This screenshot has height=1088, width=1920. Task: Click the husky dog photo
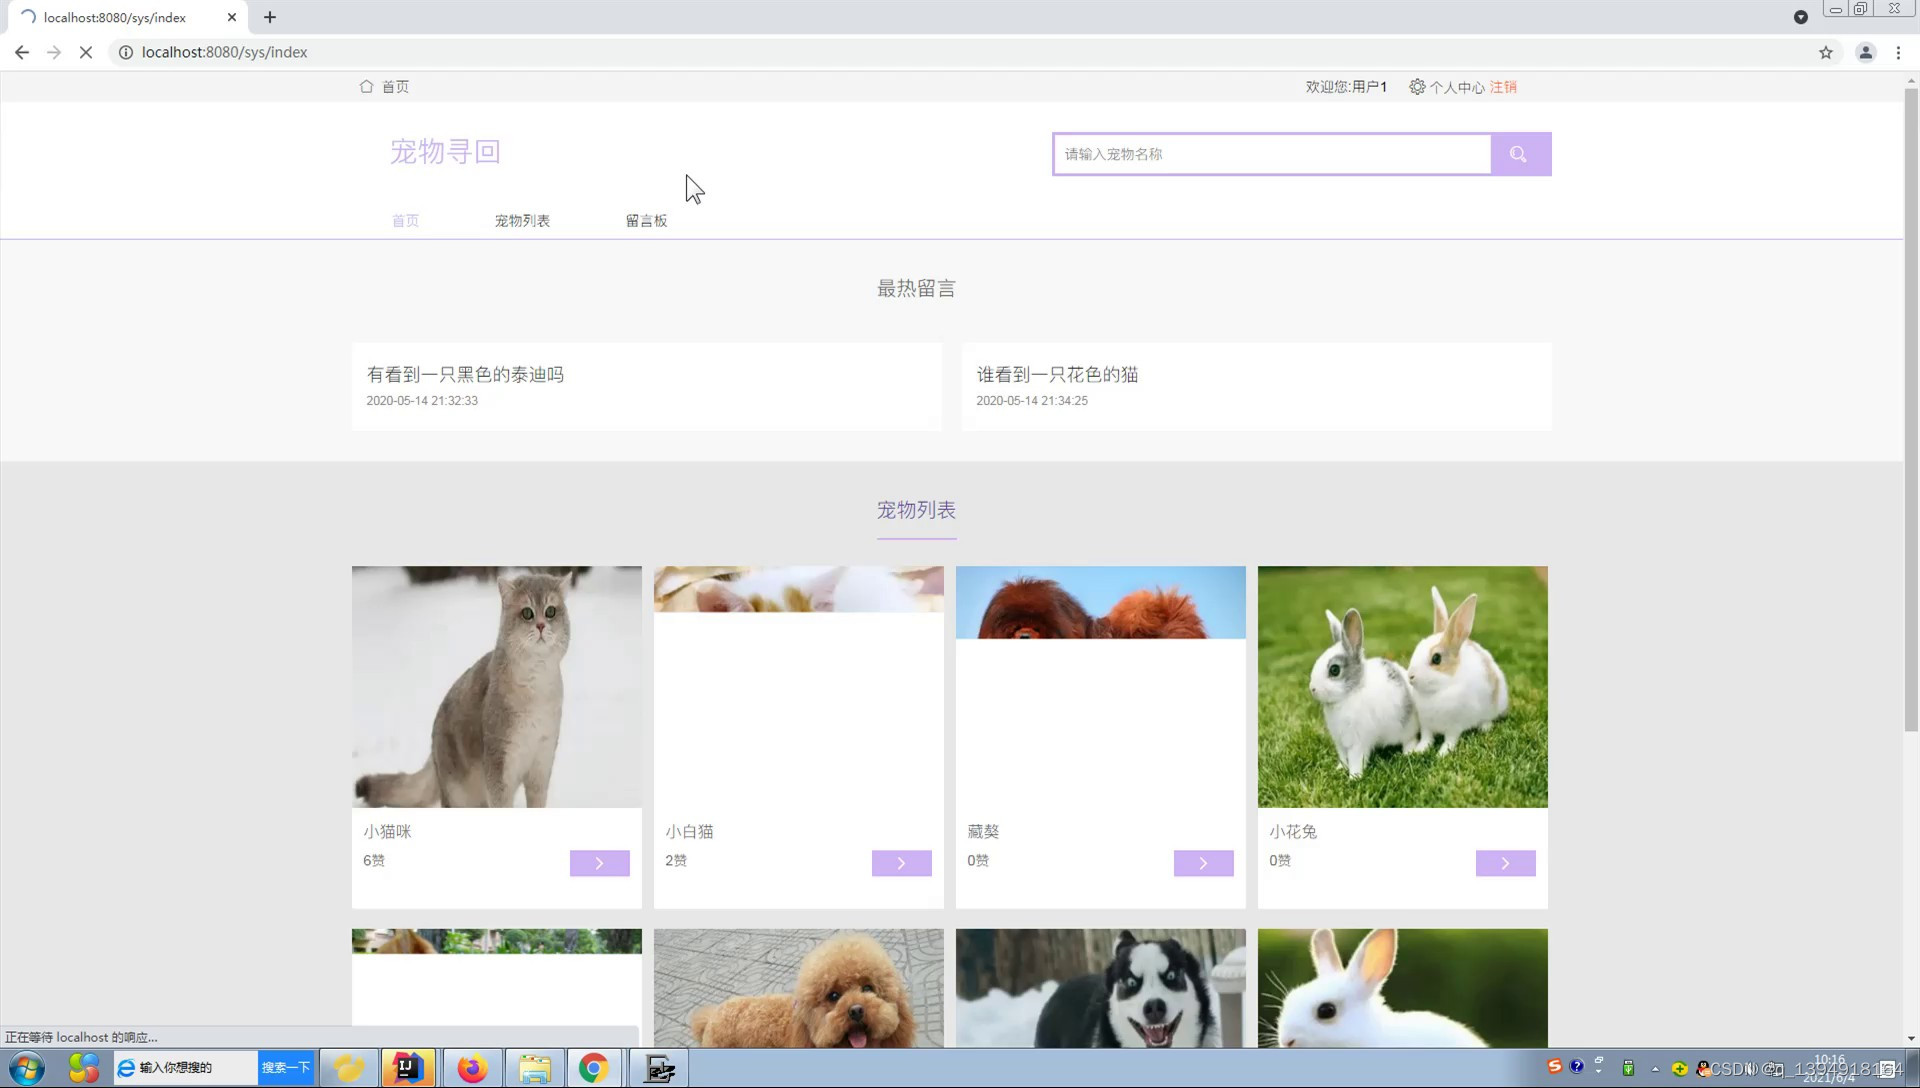click(x=1101, y=988)
